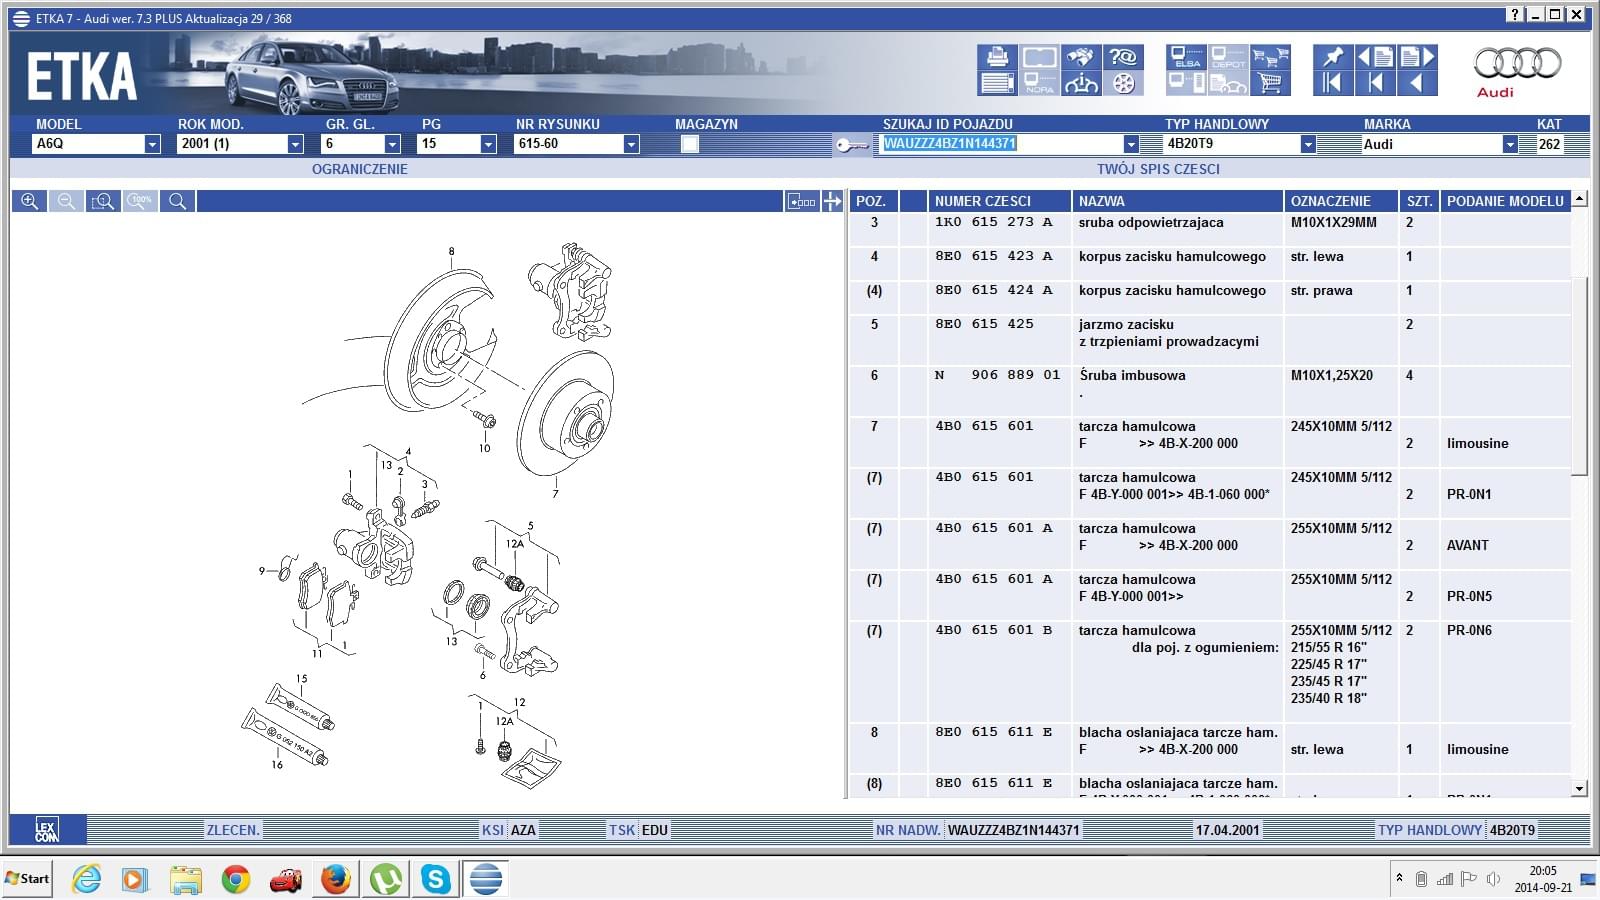Select part number 1K0 615 273 A
1600x900 pixels.
point(994,222)
